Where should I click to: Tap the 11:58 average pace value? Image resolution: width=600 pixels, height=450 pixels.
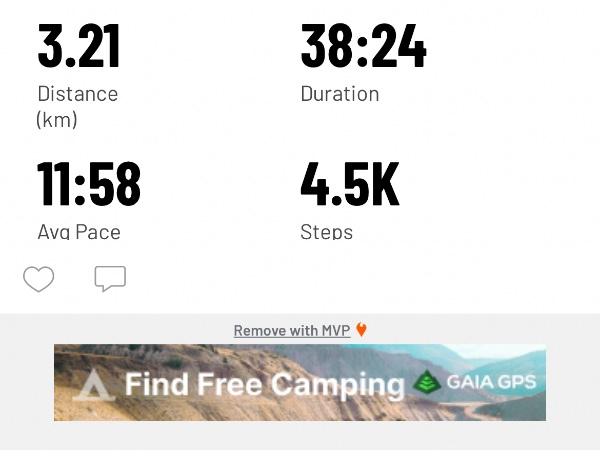coord(89,184)
